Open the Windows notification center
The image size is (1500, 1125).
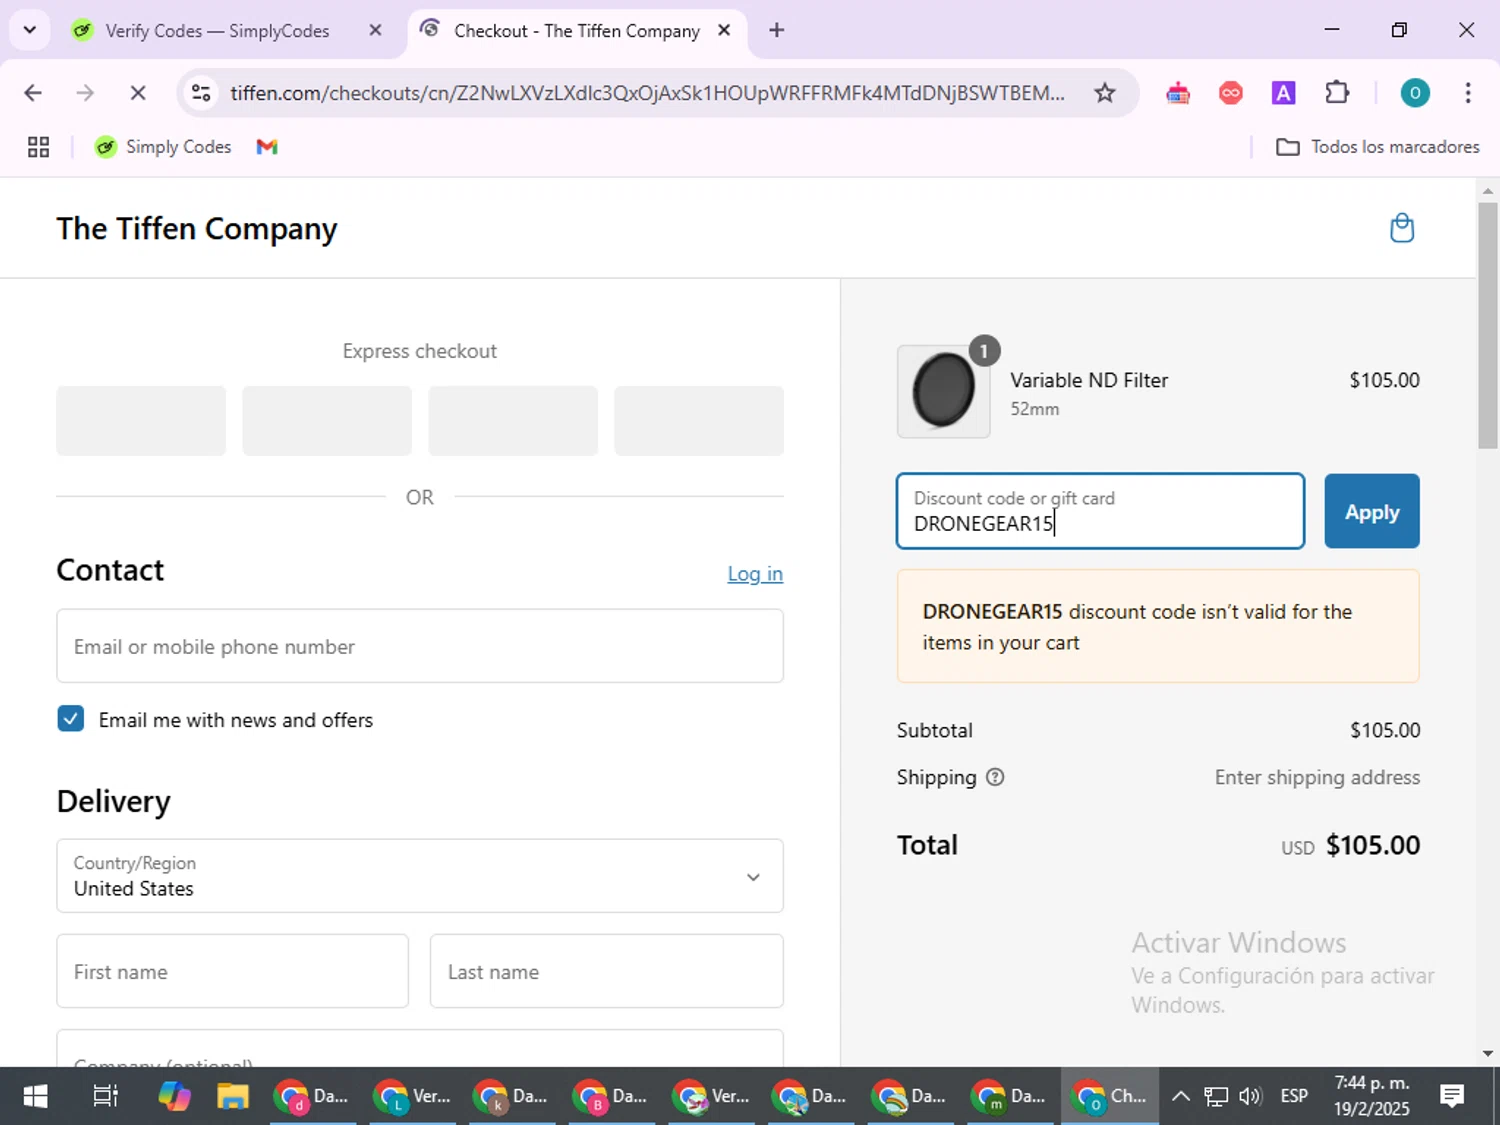(1452, 1096)
